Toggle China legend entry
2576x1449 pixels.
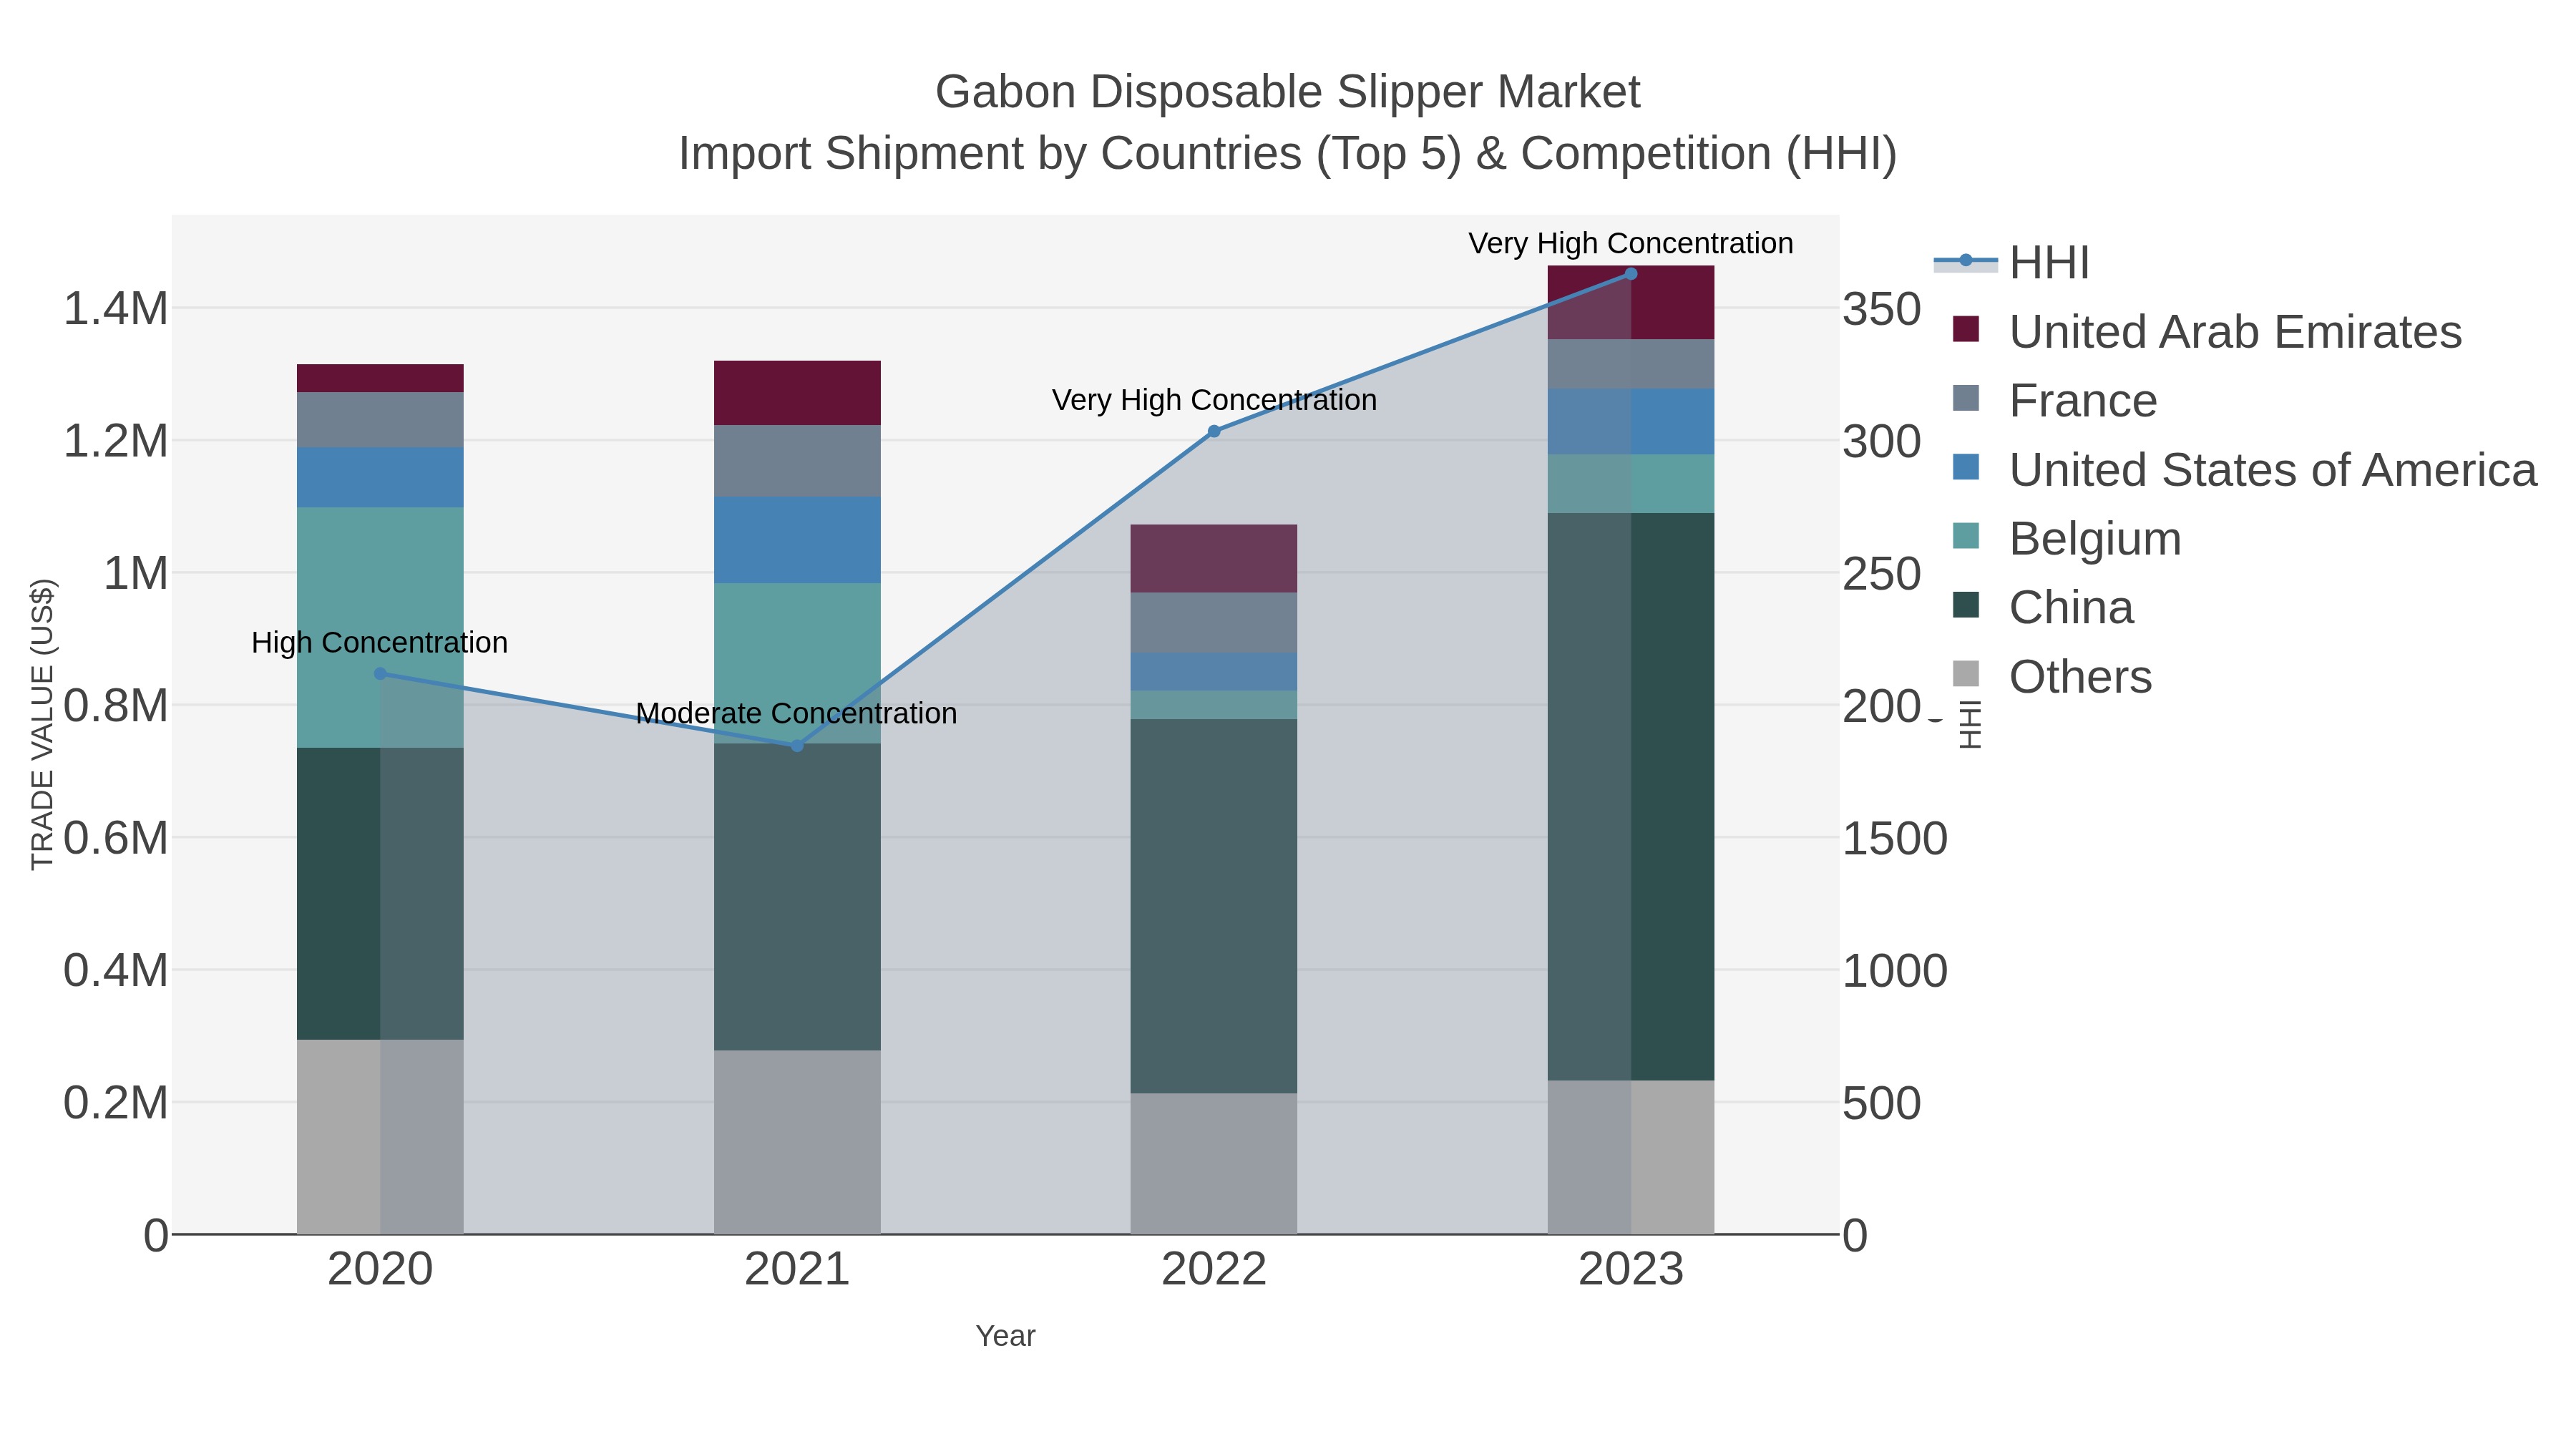click(x=2043, y=608)
